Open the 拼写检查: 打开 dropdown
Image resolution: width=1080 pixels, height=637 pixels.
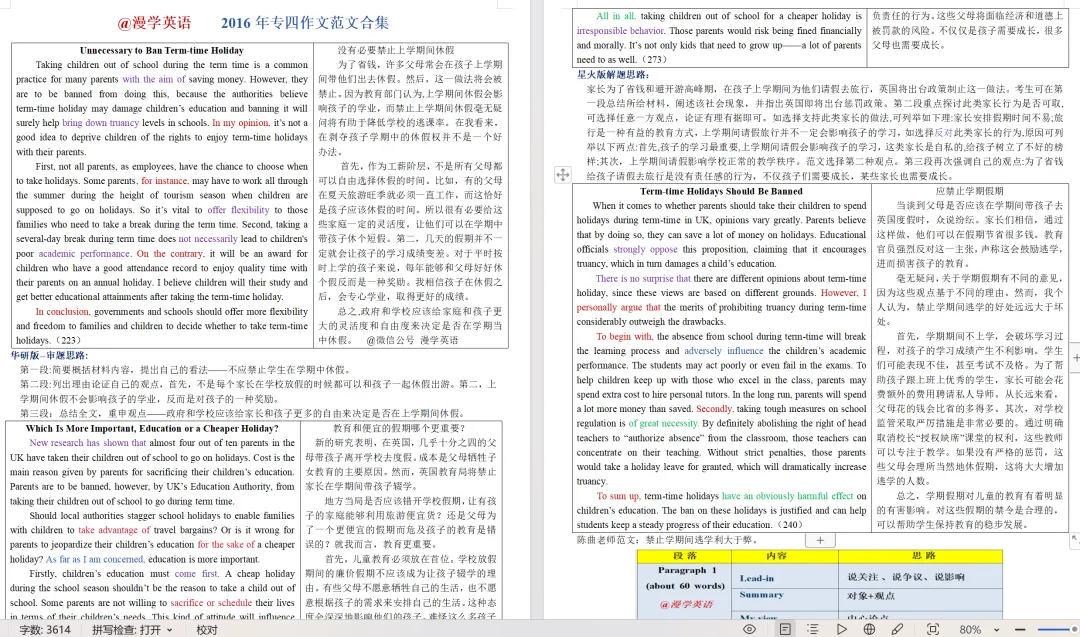point(132,629)
